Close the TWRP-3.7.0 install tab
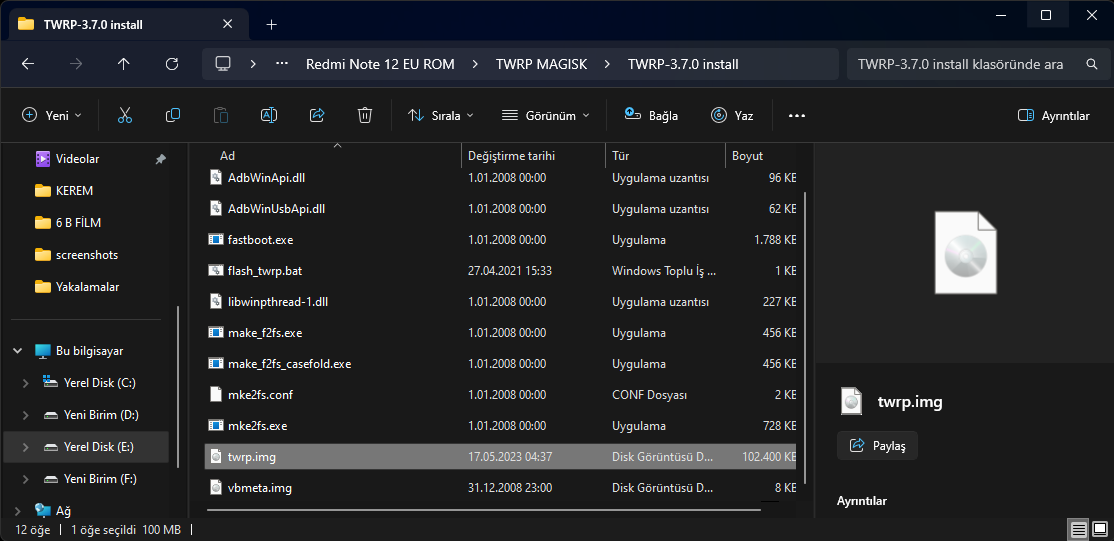 point(227,24)
